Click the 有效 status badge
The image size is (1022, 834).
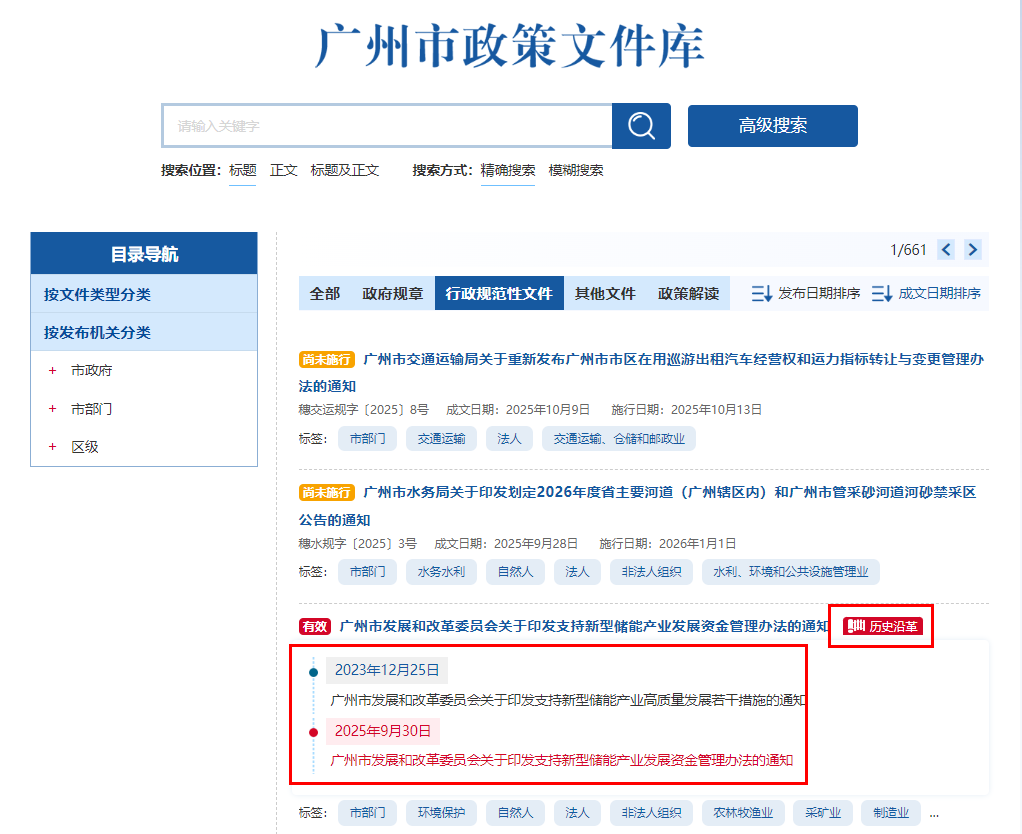point(313,626)
